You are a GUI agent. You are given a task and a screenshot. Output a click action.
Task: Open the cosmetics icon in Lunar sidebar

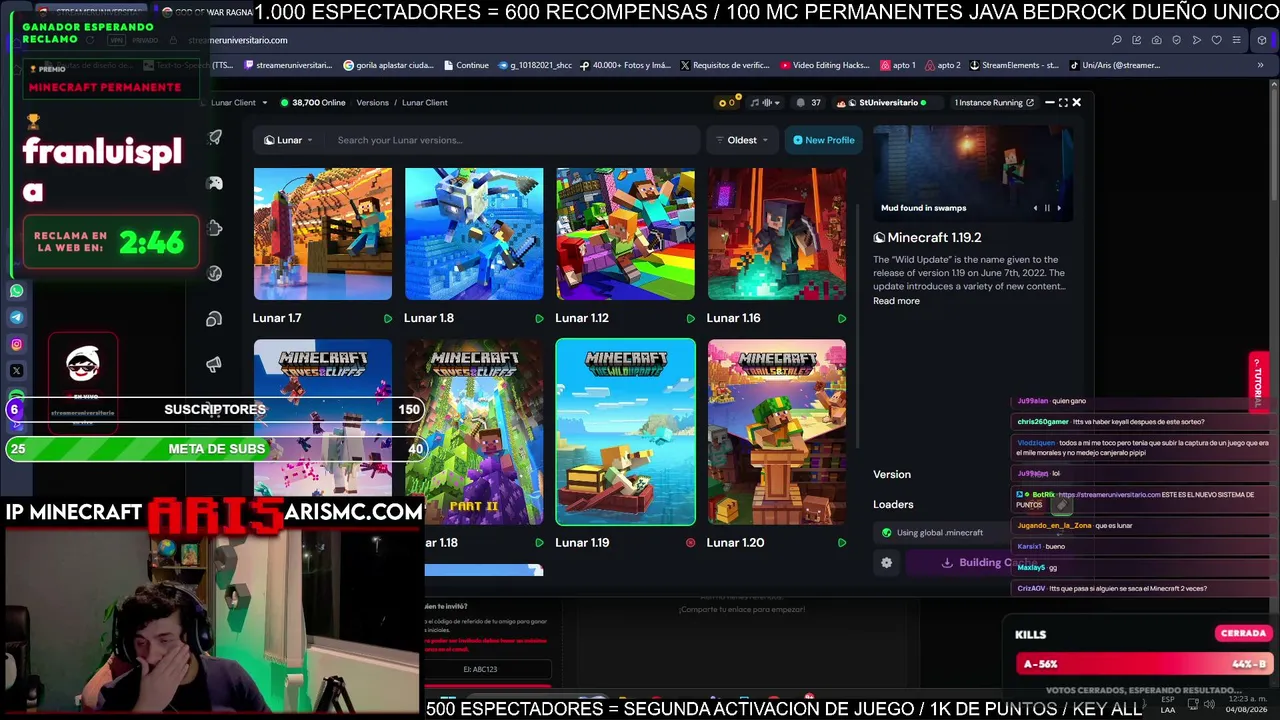point(214,319)
